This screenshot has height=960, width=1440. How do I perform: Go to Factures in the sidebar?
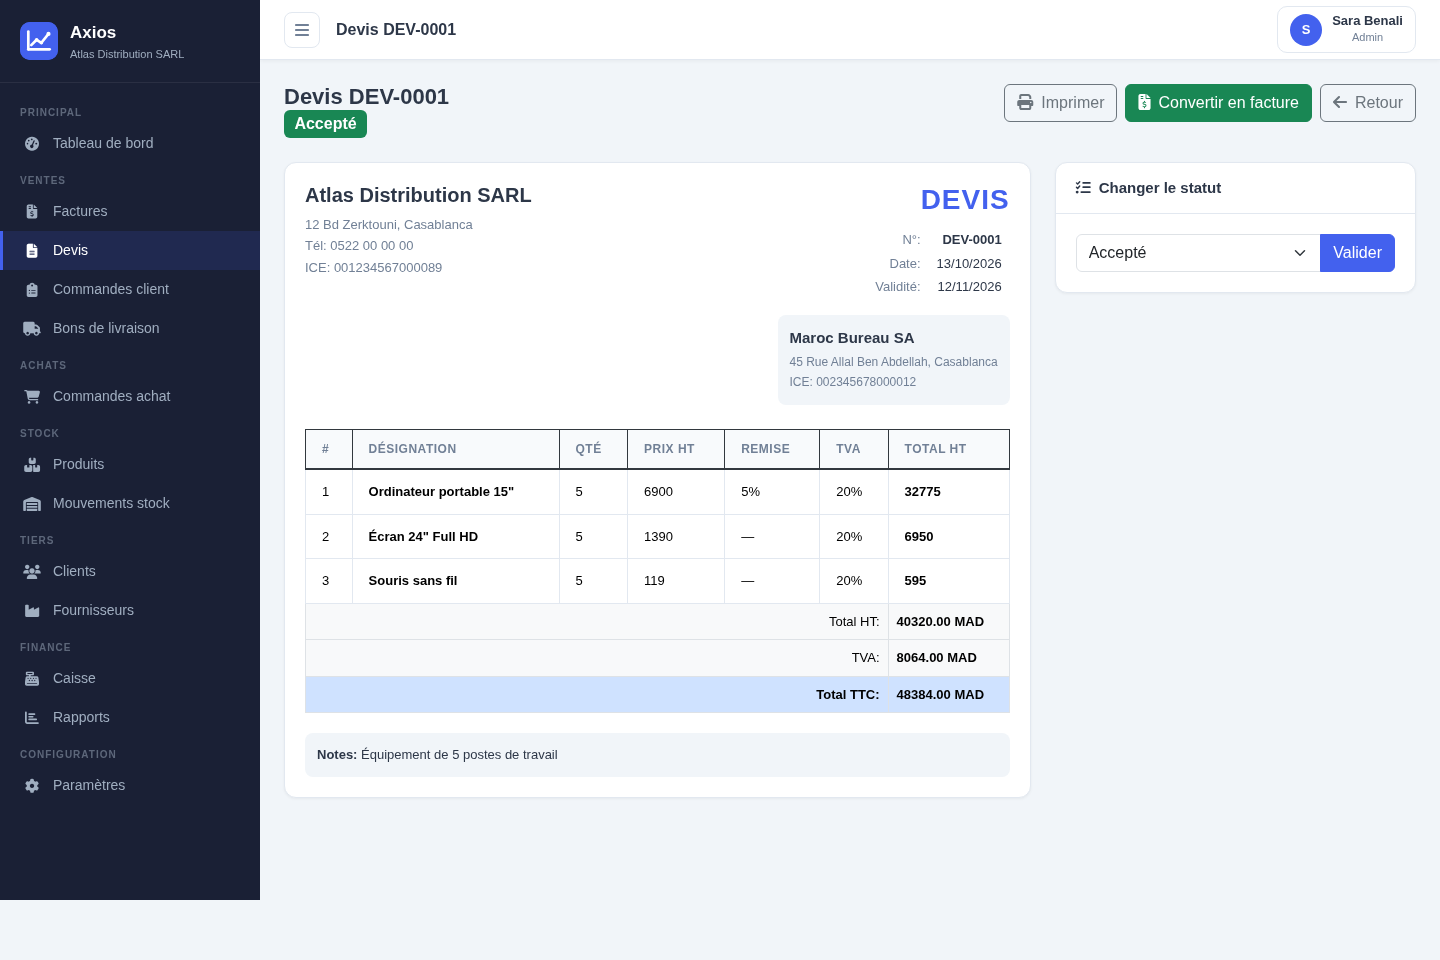tap(130, 211)
